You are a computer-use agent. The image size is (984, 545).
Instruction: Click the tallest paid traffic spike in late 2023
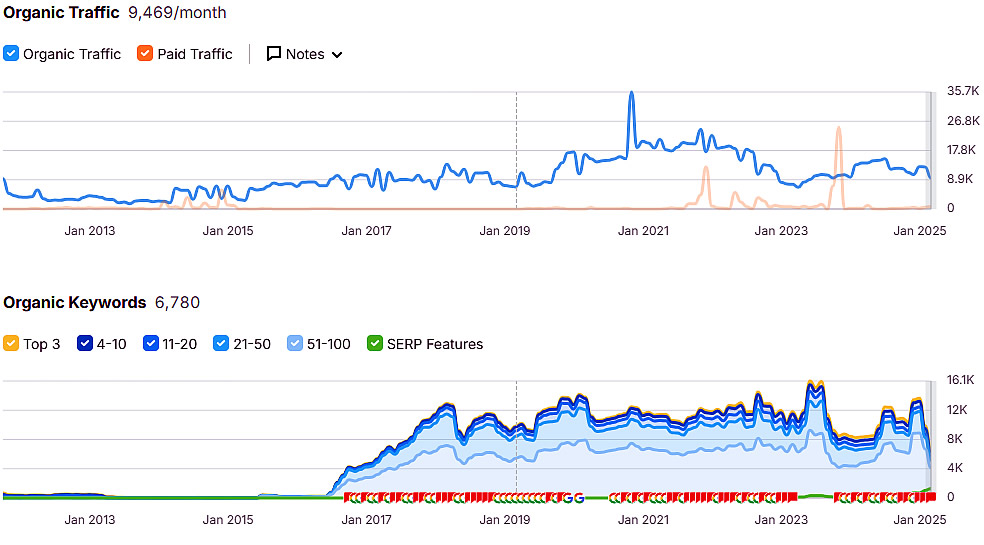839,129
